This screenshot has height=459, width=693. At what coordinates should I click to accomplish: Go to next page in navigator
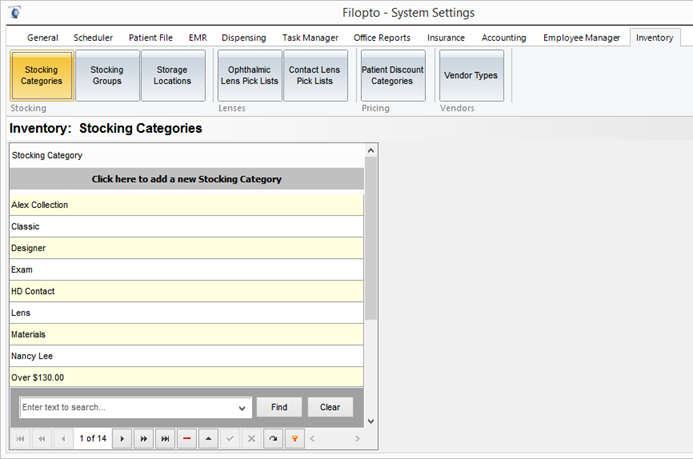click(x=144, y=439)
